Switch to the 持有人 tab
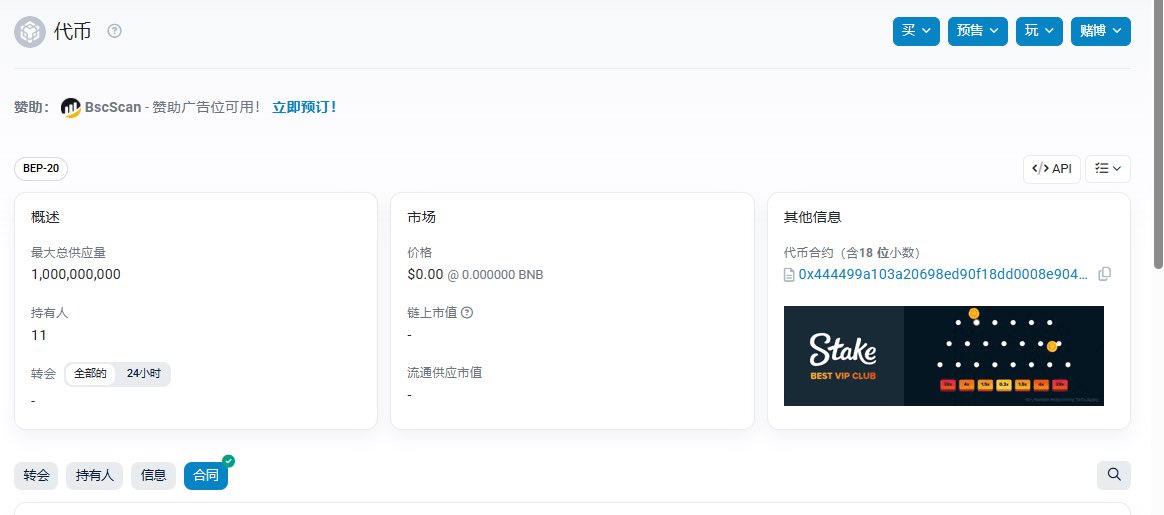The width and height of the screenshot is (1164, 515). click(95, 476)
